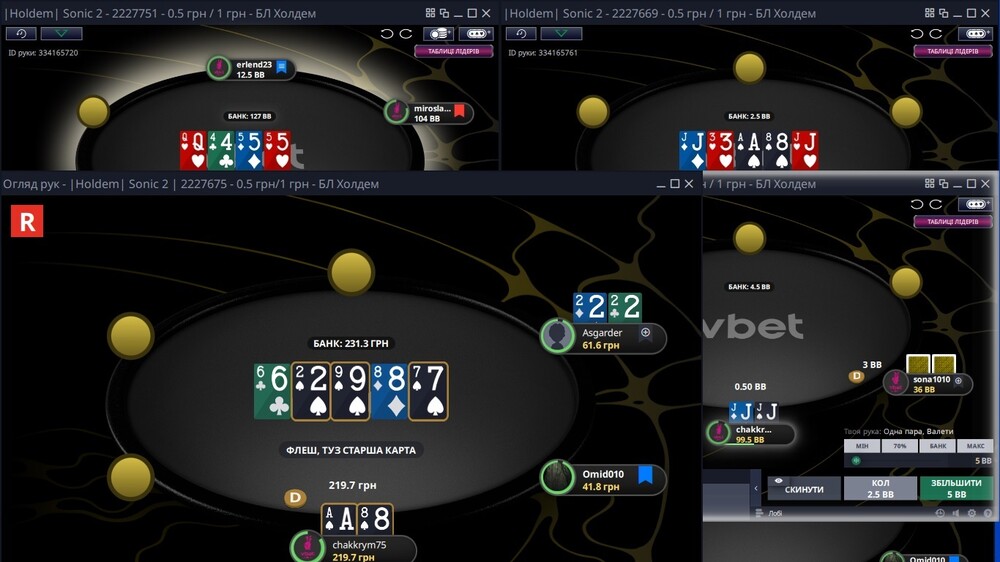Expand the green arrow dropdown in table 2227751
Image resolution: width=1000 pixels, height=562 pixels.
click(61, 33)
